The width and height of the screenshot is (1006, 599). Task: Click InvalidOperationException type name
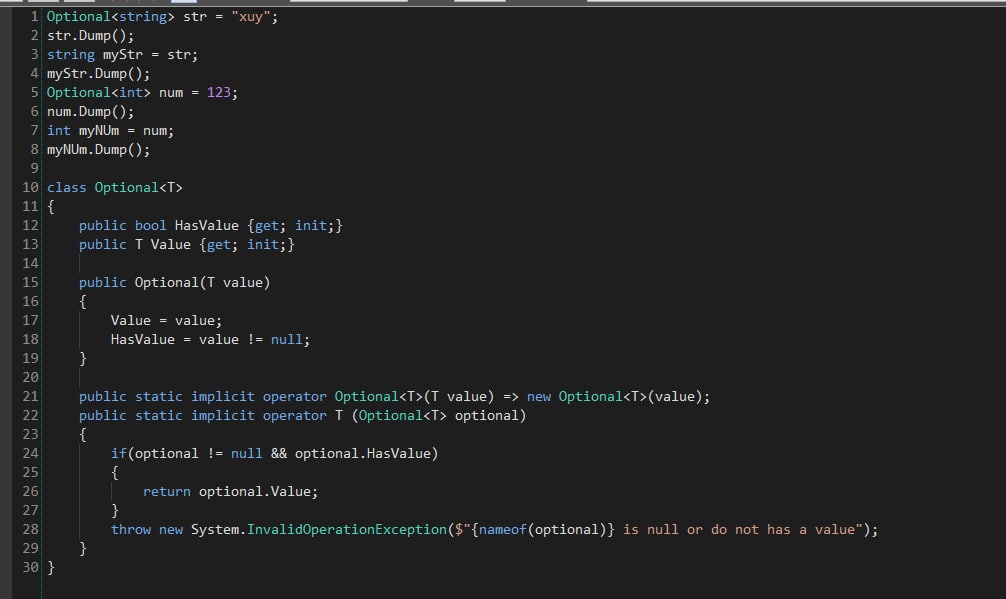point(346,529)
